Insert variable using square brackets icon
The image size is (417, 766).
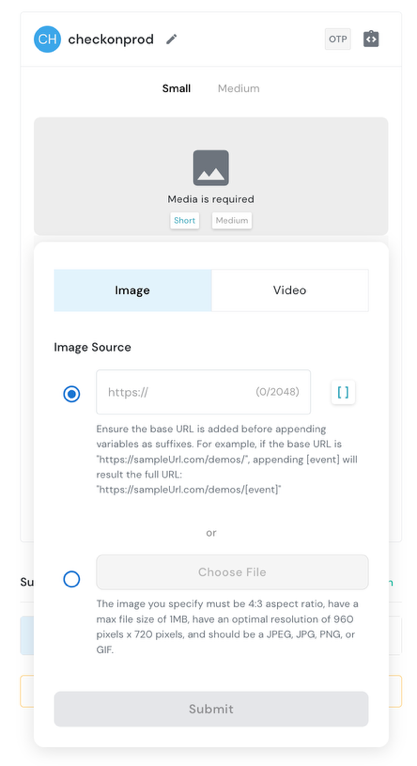[x=343, y=392]
